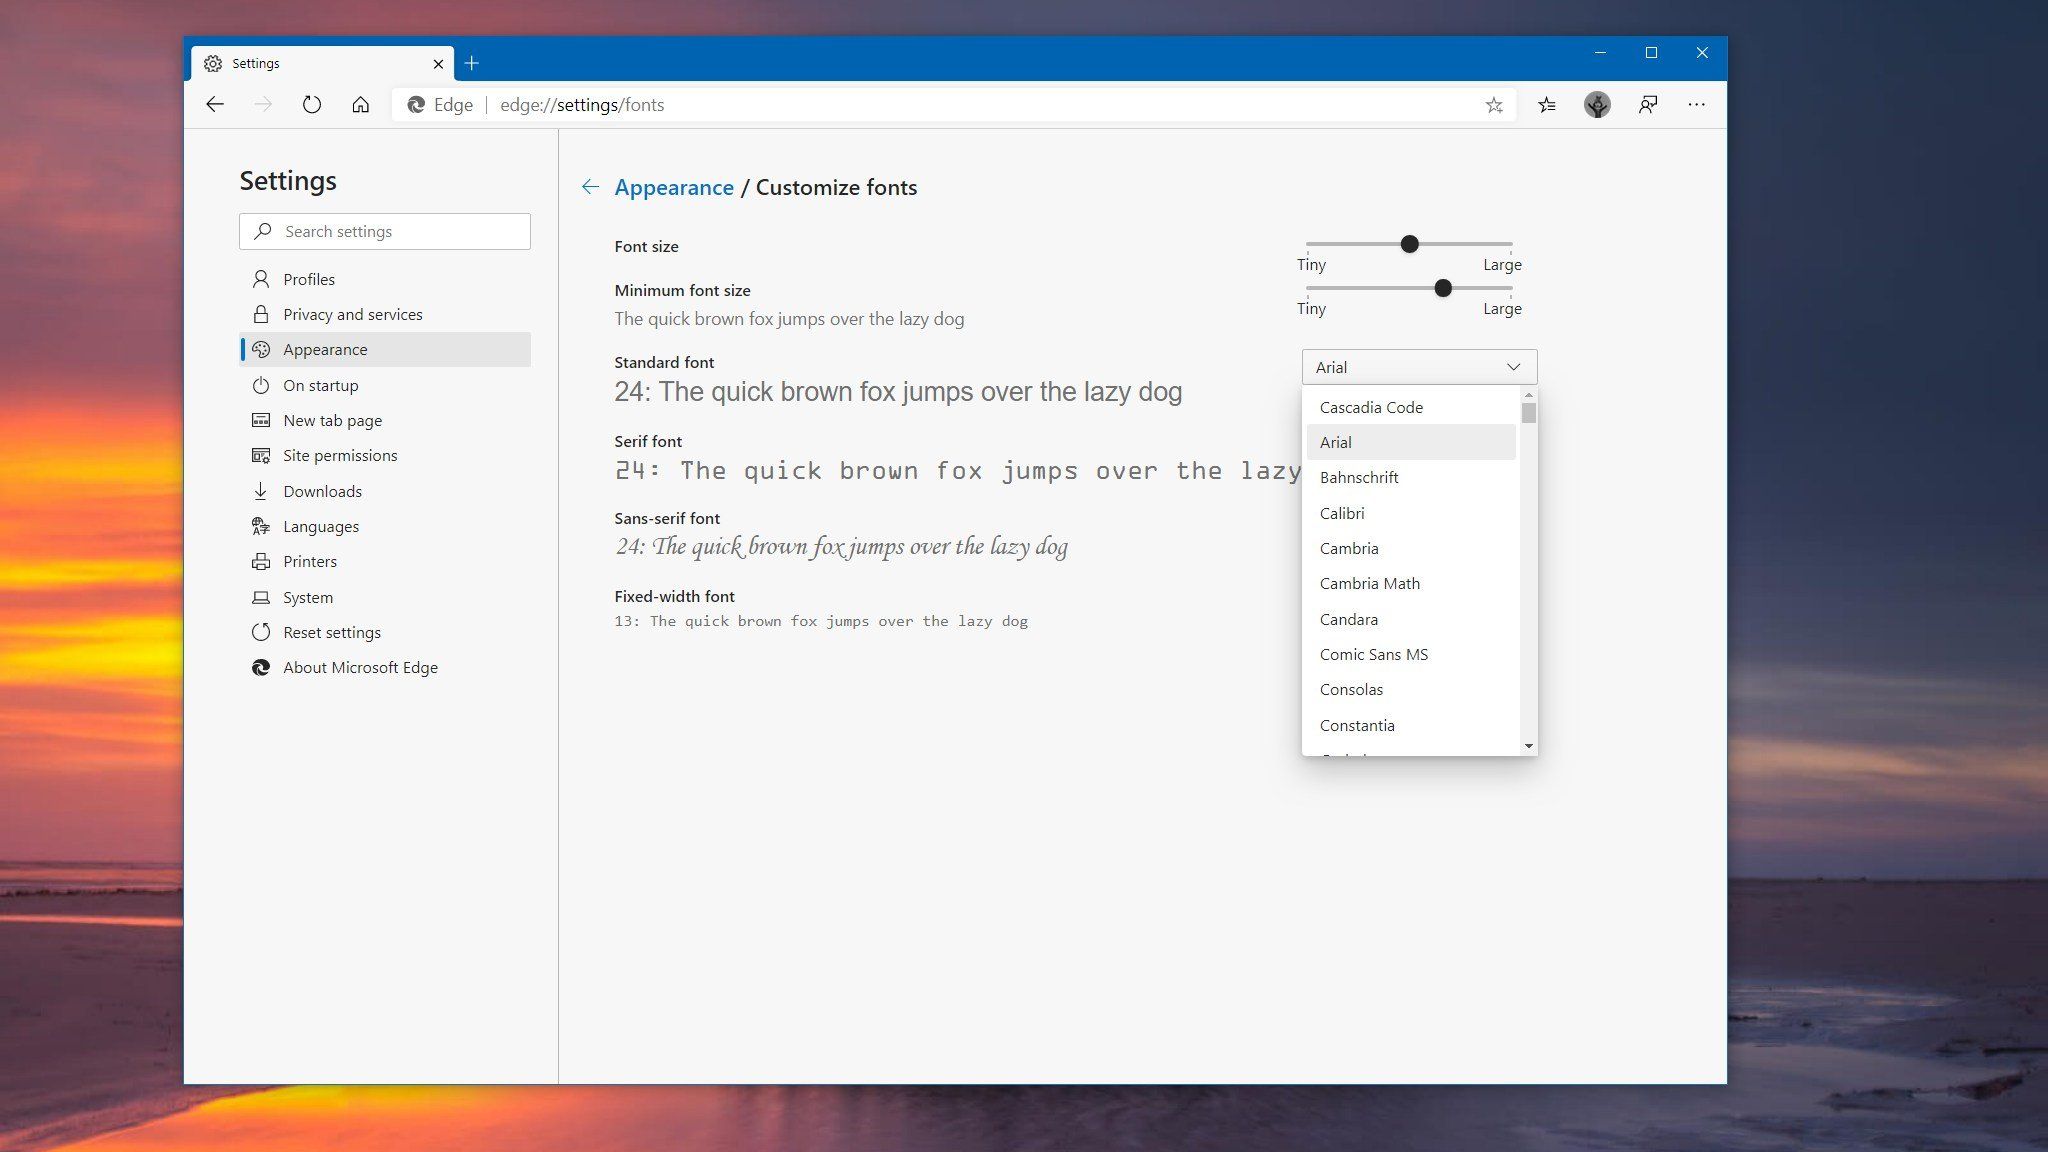Open System settings entry
The height and width of the screenshot is (1152, 2048).
coord(385,597)
